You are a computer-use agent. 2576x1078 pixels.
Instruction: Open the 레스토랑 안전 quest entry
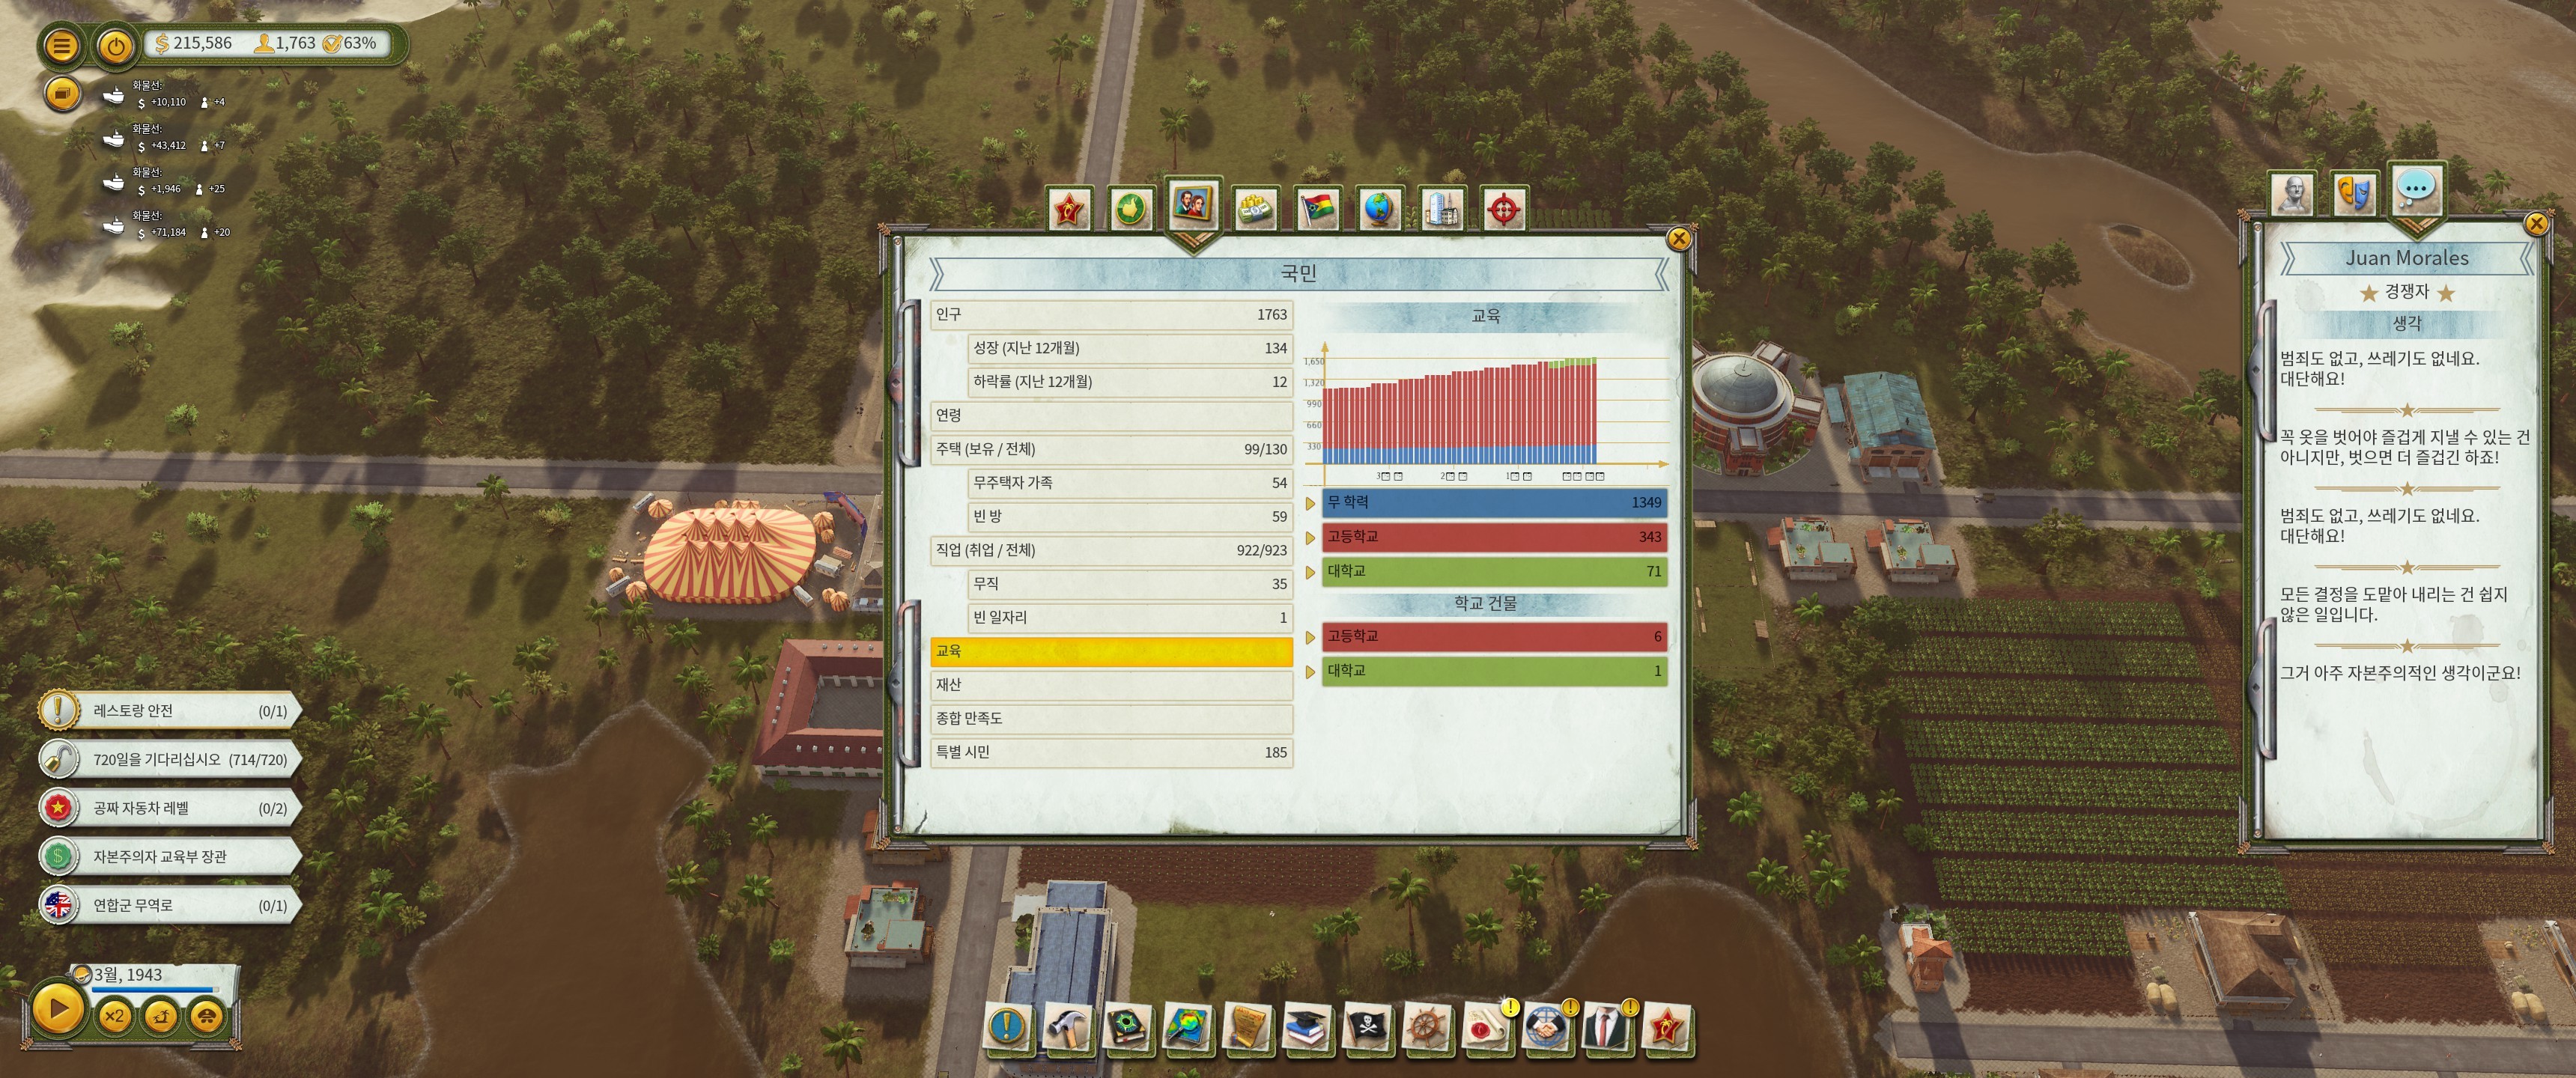pyautogui.click(x=170, y=711)
